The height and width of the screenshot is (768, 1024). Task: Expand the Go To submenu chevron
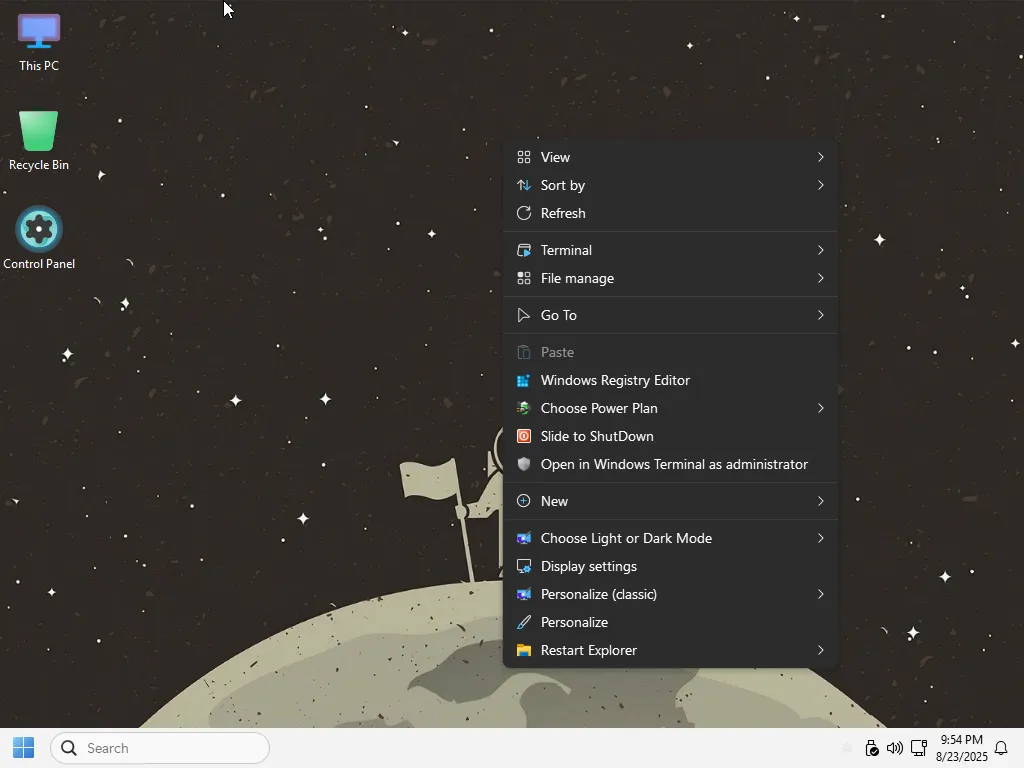821,315
